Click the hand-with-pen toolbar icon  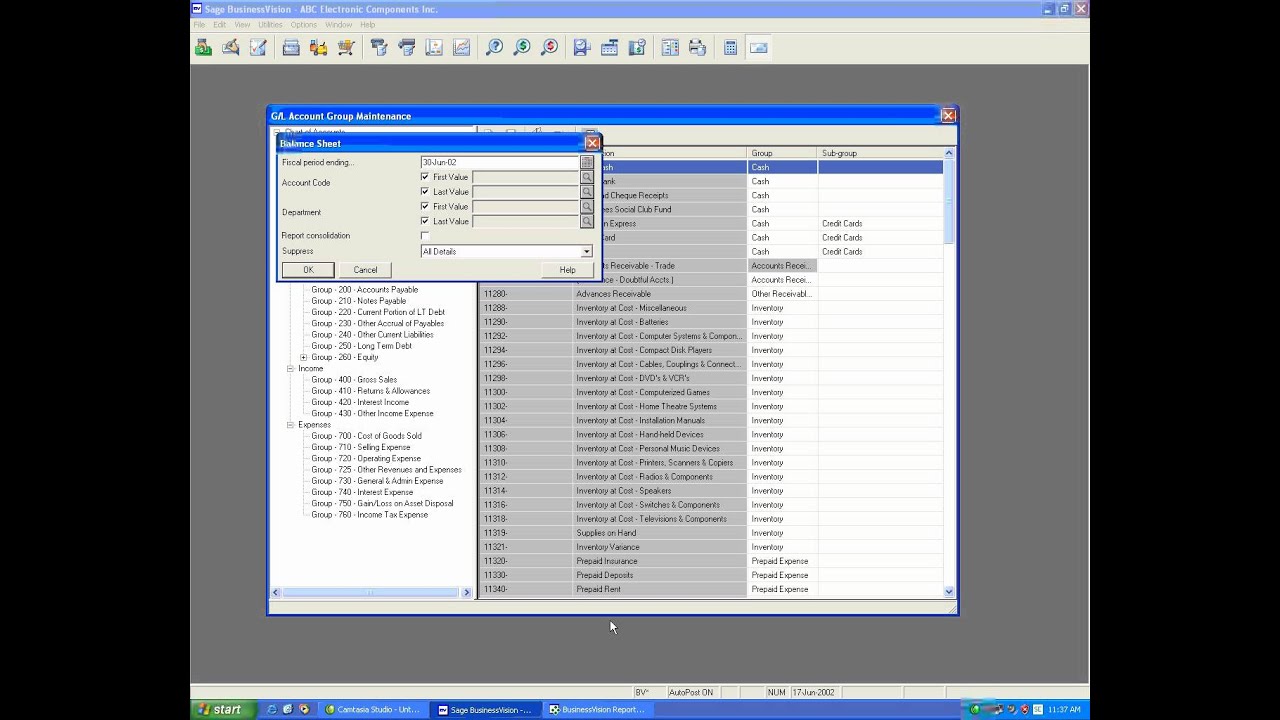click(x=231, y=47)
